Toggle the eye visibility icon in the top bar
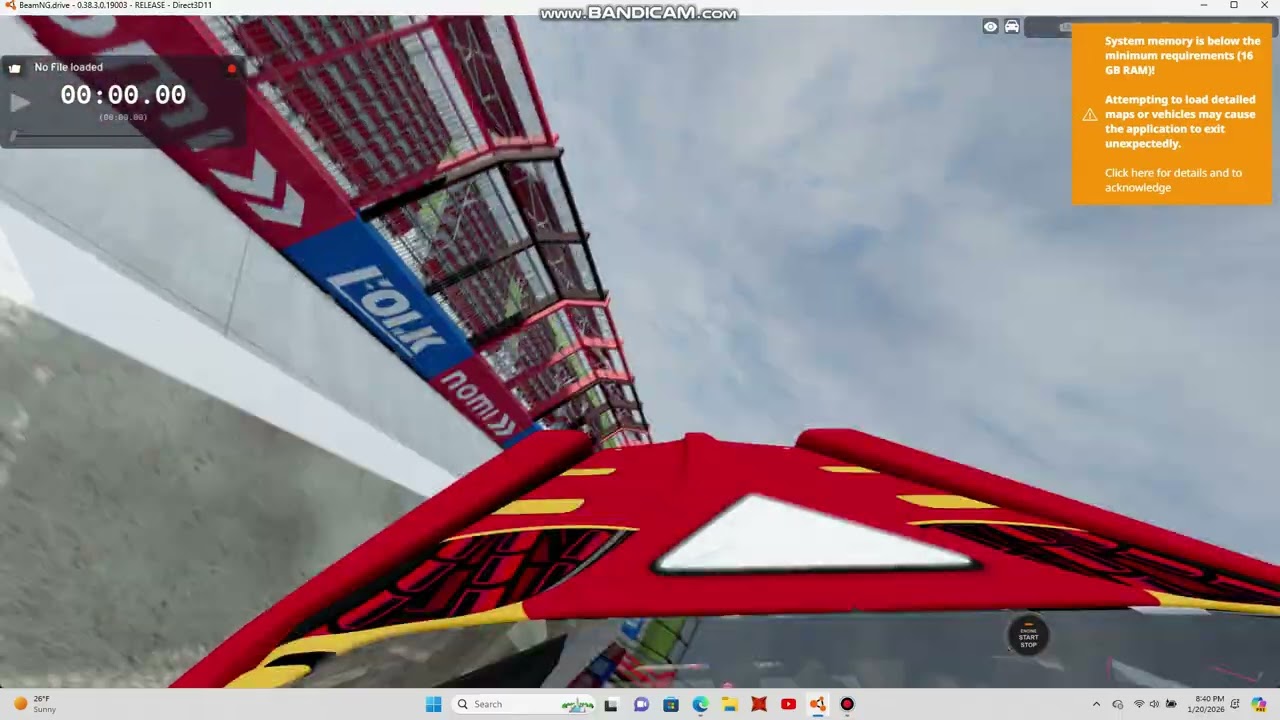This screenshot has width=1280, height=720. point(990,27)
